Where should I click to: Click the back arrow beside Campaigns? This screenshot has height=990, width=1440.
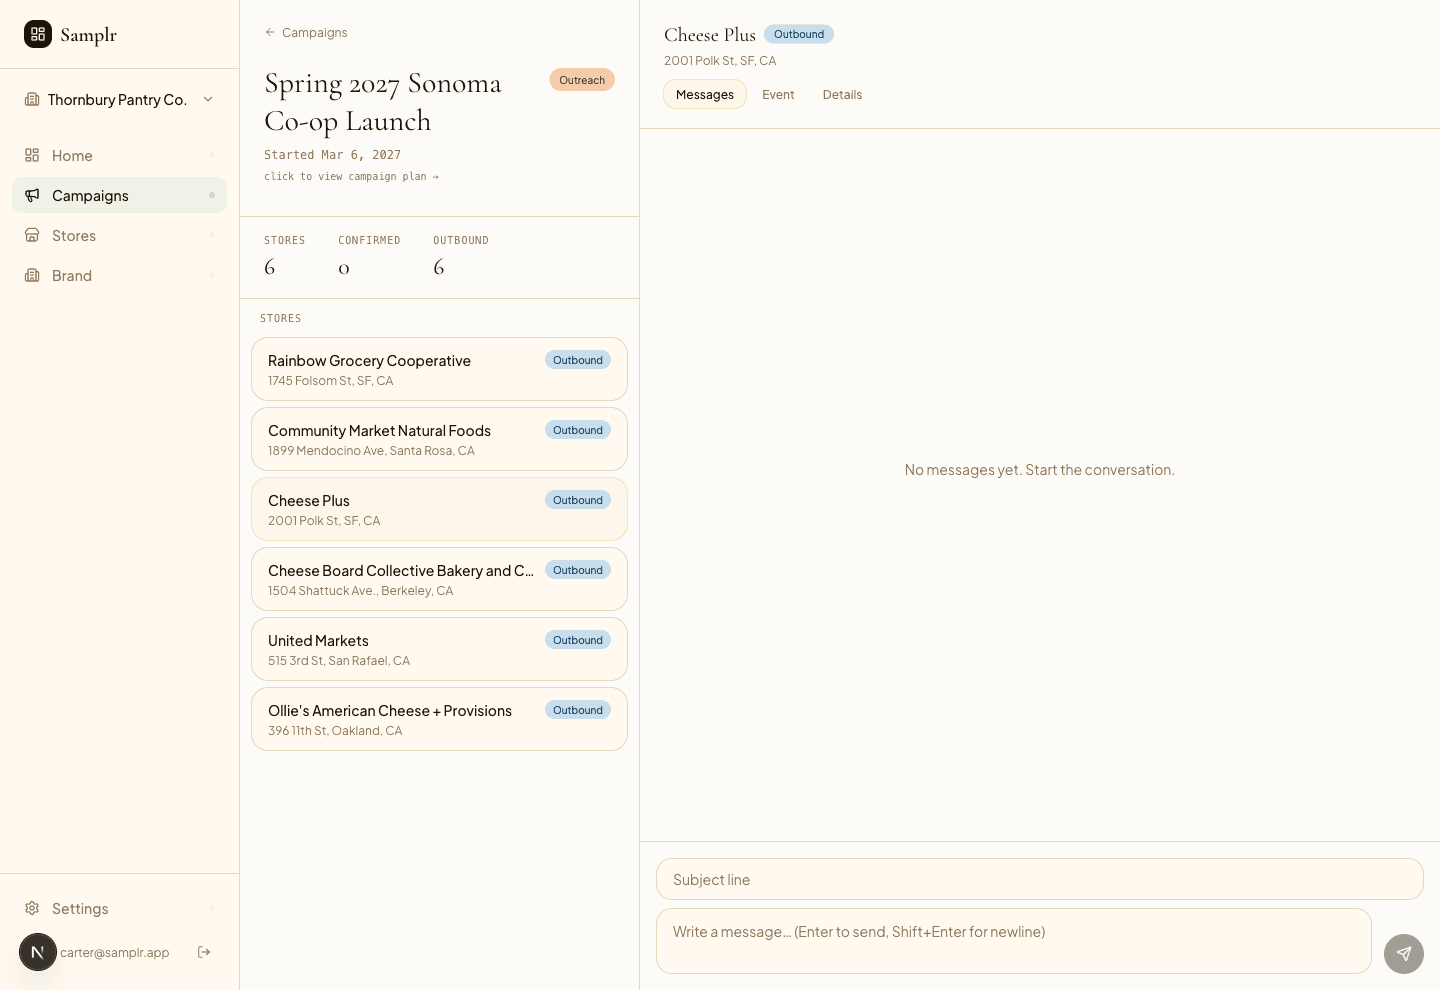tap(270, 32)
